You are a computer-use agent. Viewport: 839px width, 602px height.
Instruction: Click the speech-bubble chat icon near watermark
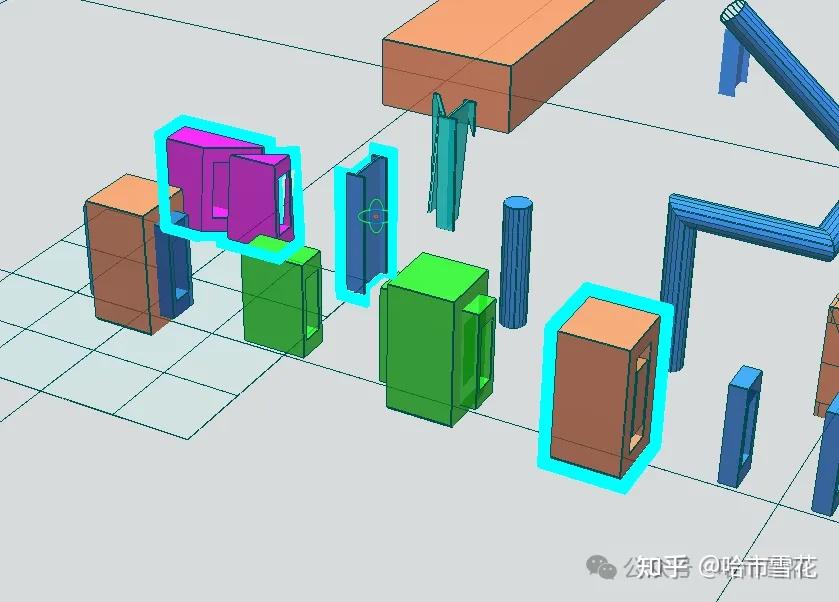(x=608, y=572)
